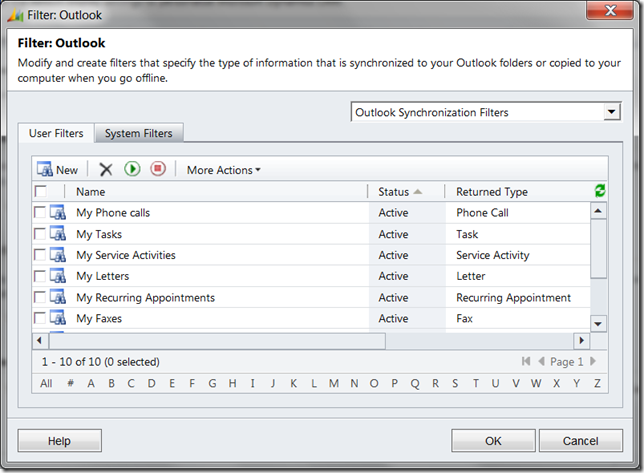Click the OK button
The width and height of the screenshot is (644, 473).
(493, 441)
